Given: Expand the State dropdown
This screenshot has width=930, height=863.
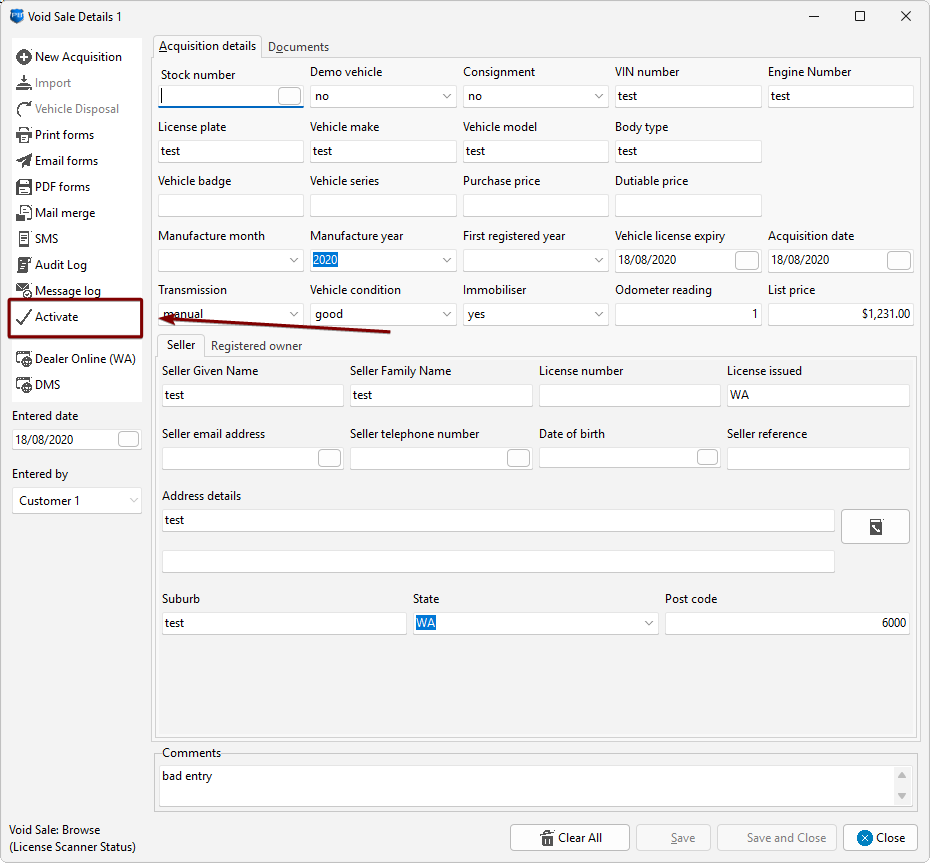Looking at the screenshot, I should point(649,623).
